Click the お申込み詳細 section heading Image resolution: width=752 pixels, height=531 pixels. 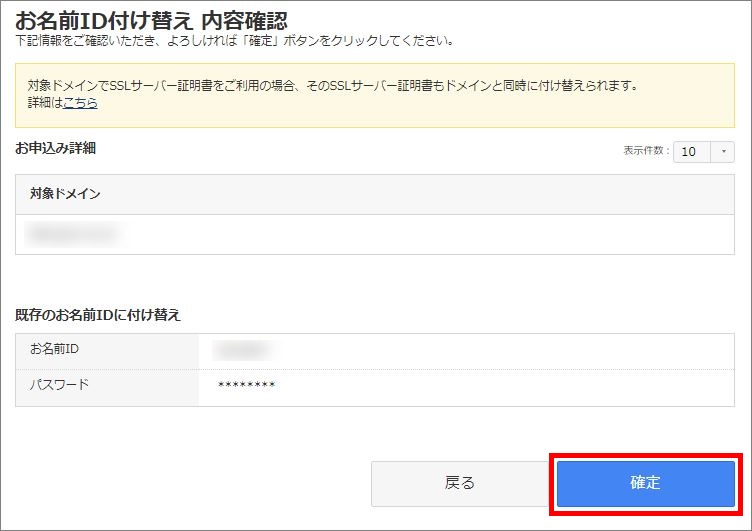[x=56, y=148]
